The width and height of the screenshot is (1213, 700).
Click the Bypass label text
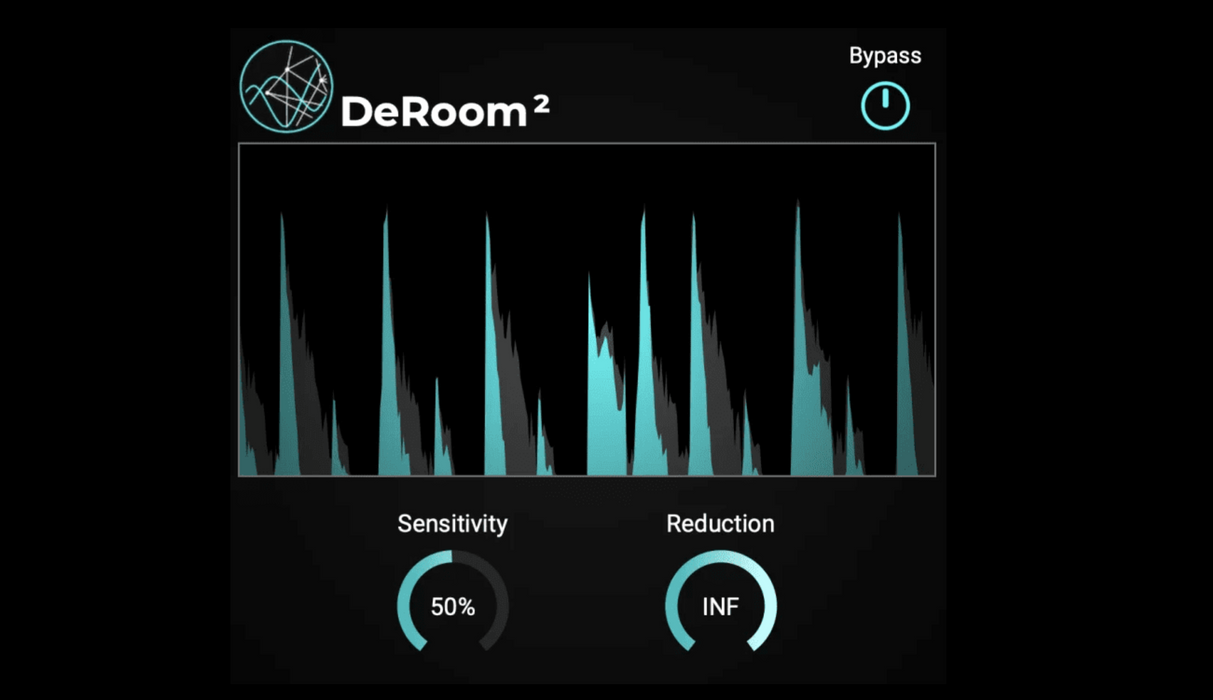pyautogui.click(x=885, y=57)
